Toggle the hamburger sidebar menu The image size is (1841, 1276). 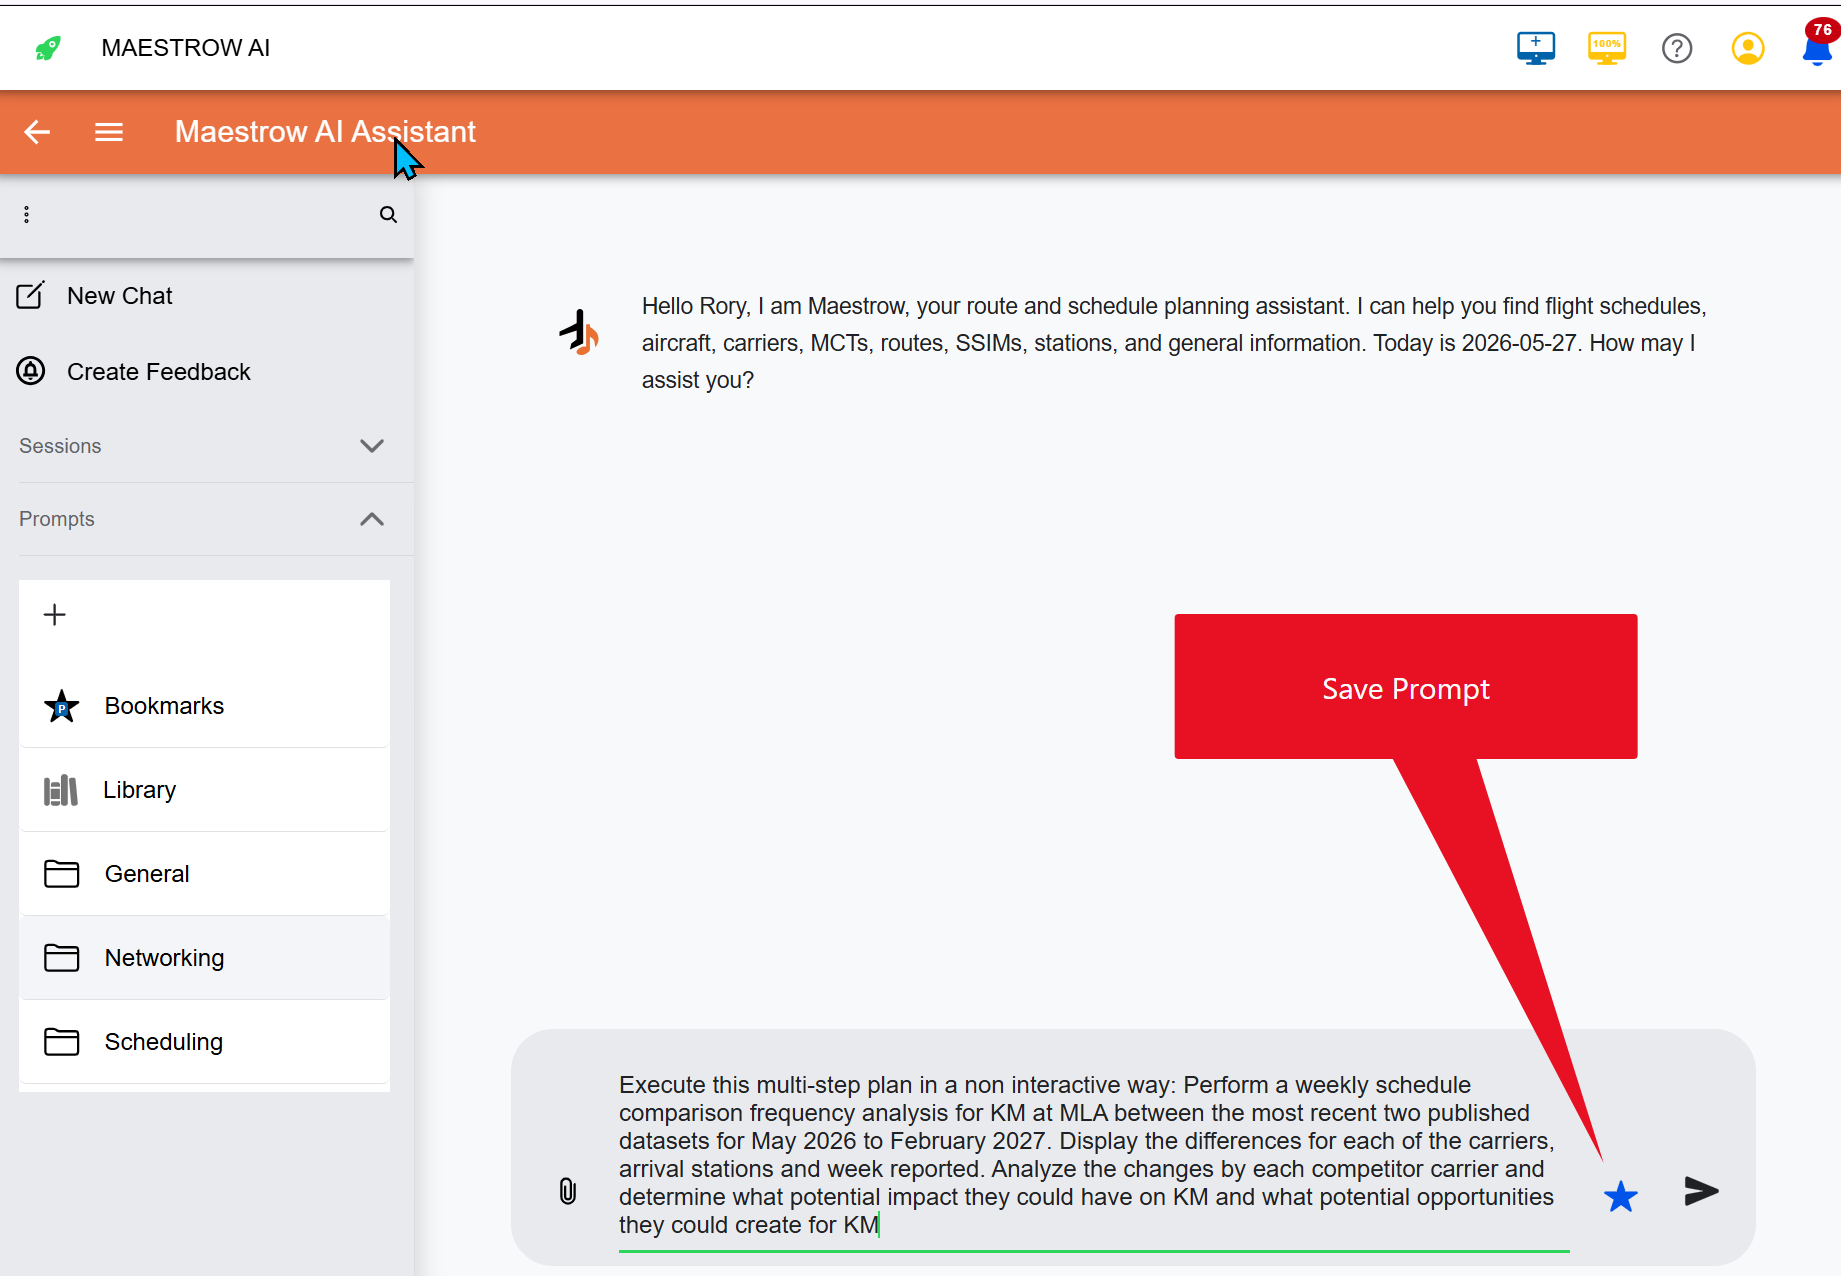tap(109, 132)
